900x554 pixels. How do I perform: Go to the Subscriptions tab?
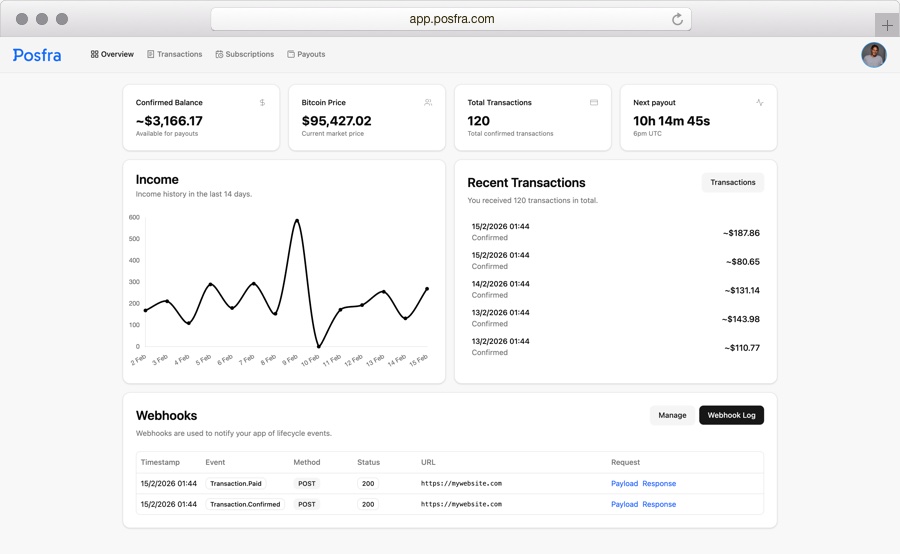click(x=244, y=54)
